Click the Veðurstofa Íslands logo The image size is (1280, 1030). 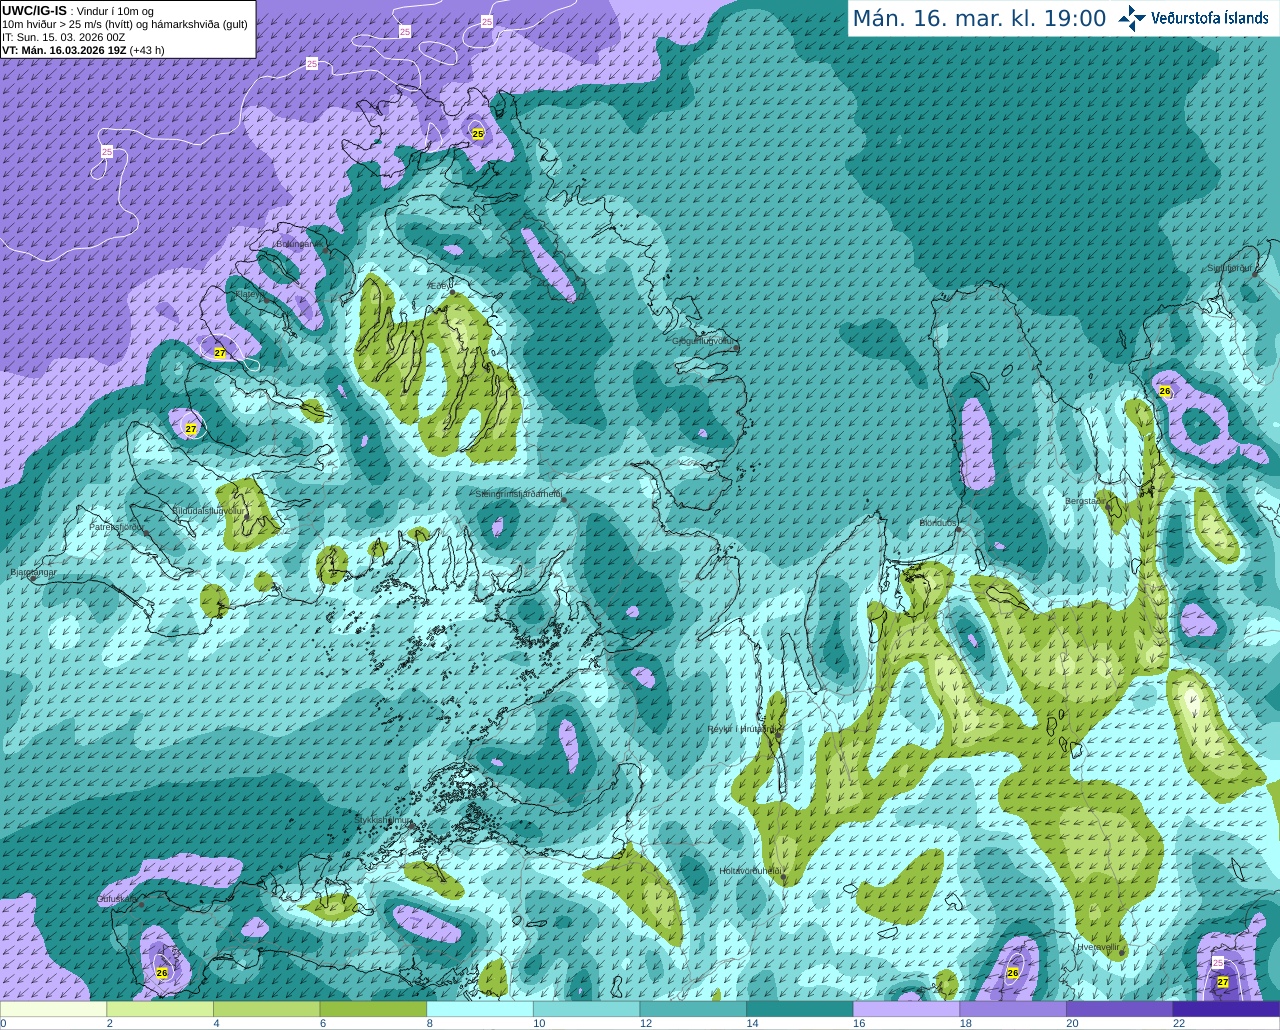pyautogui.click(x=1193, y=18)
